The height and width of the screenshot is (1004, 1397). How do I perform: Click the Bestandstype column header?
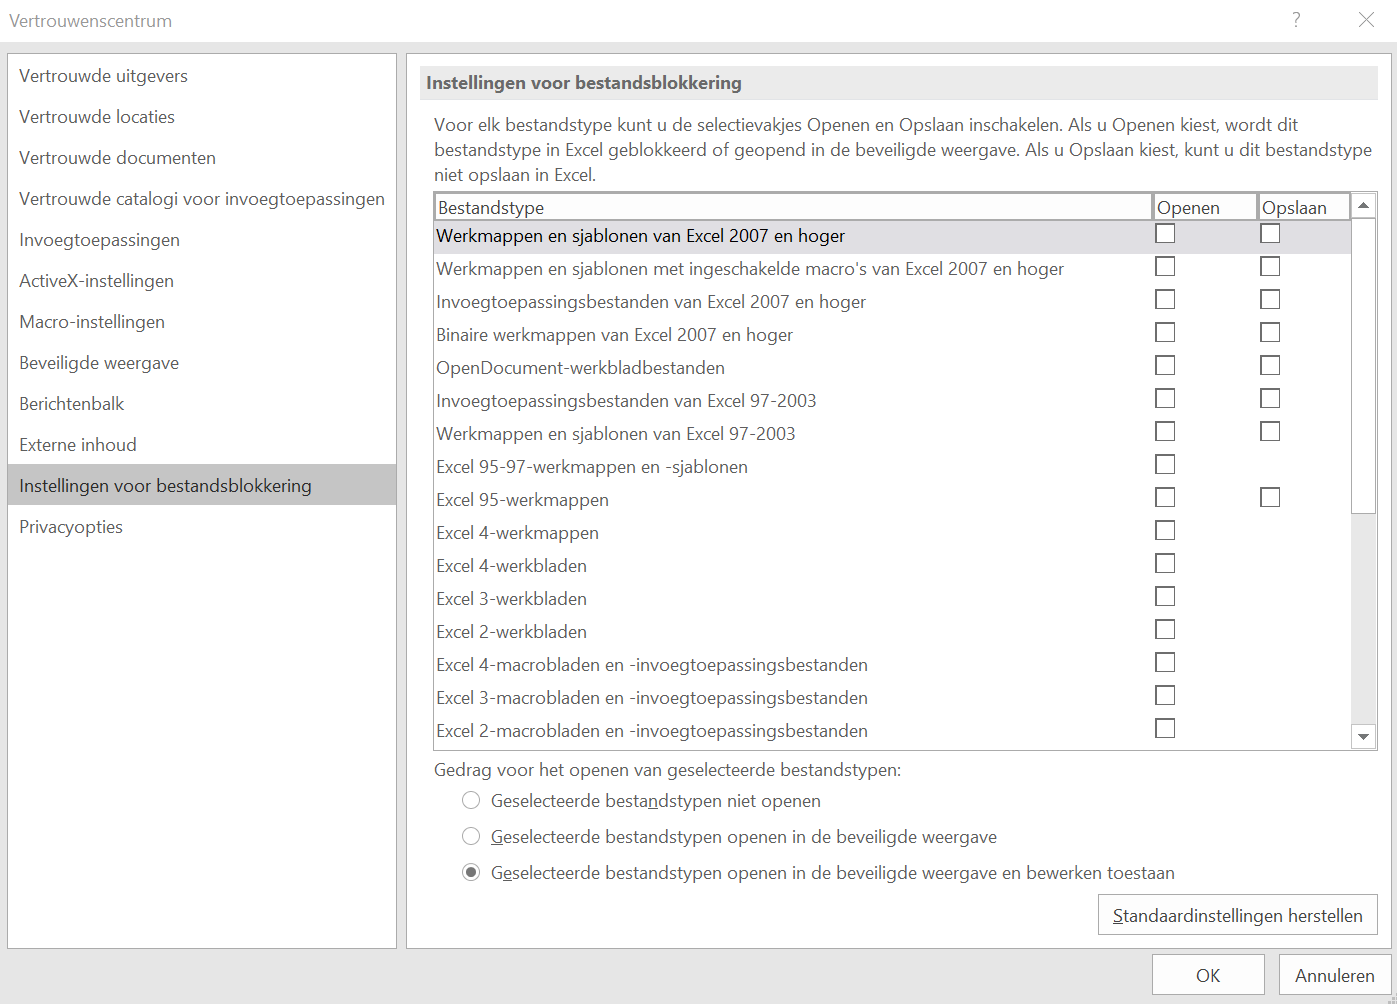click(794, 207)
